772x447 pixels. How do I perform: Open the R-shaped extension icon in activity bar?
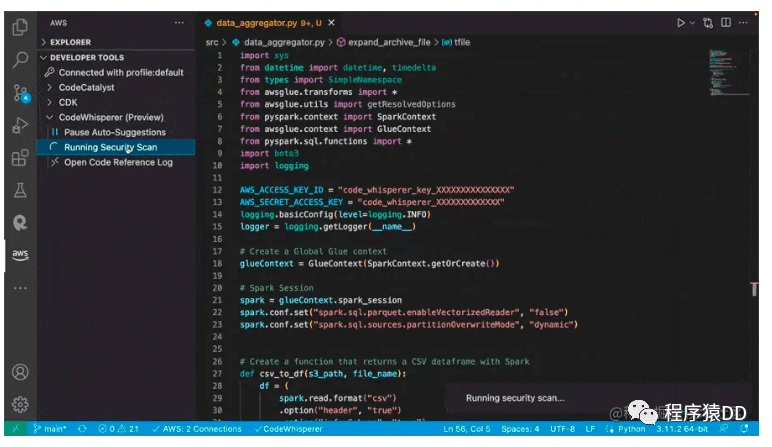point(20,223)
